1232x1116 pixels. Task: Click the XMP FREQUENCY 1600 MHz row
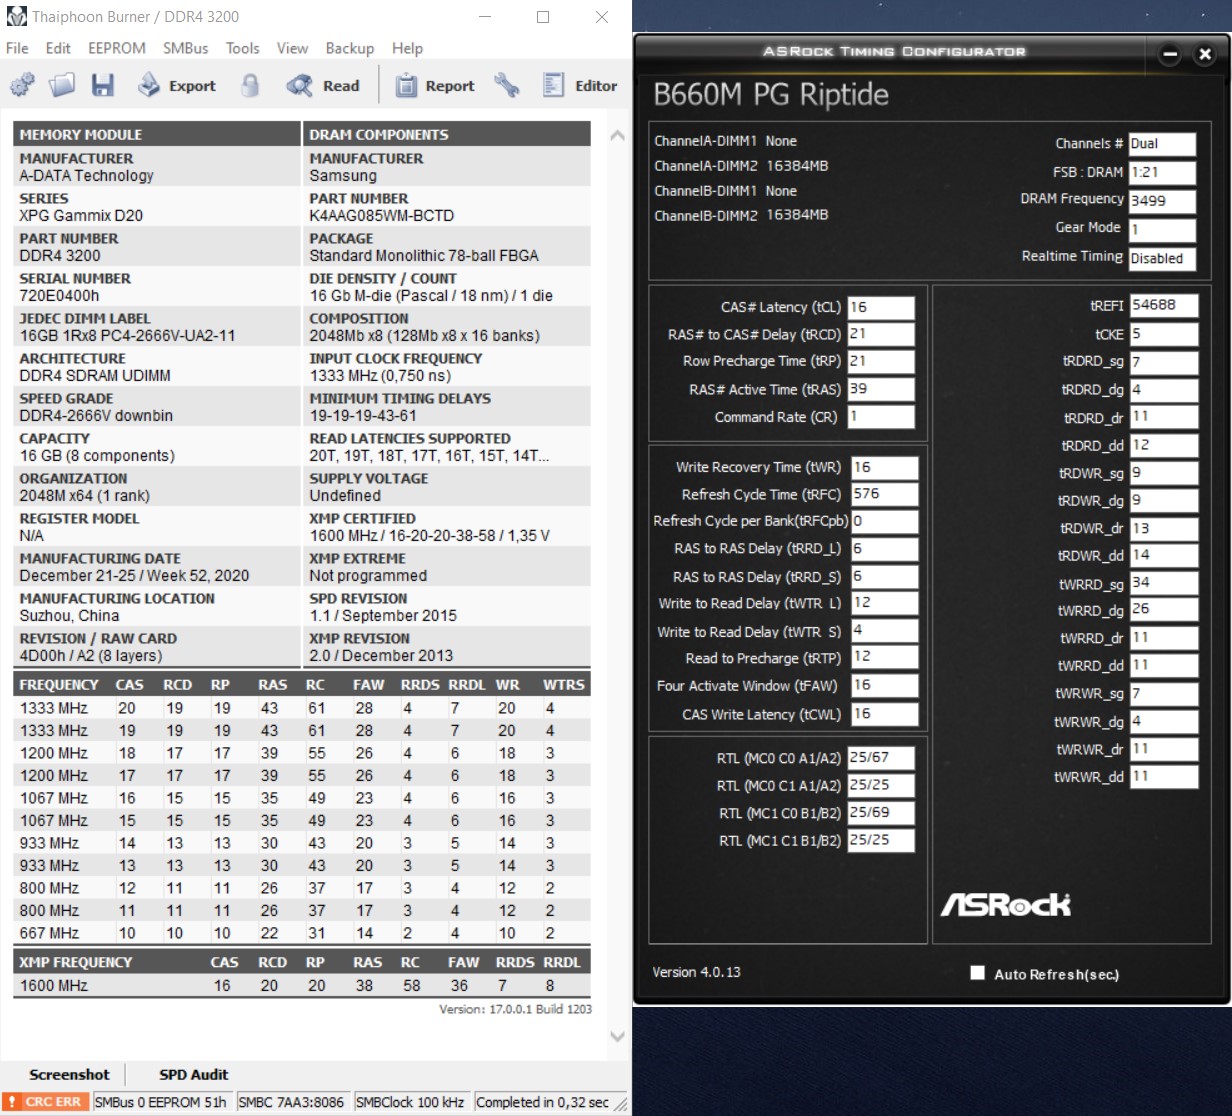tap(302, 986)
